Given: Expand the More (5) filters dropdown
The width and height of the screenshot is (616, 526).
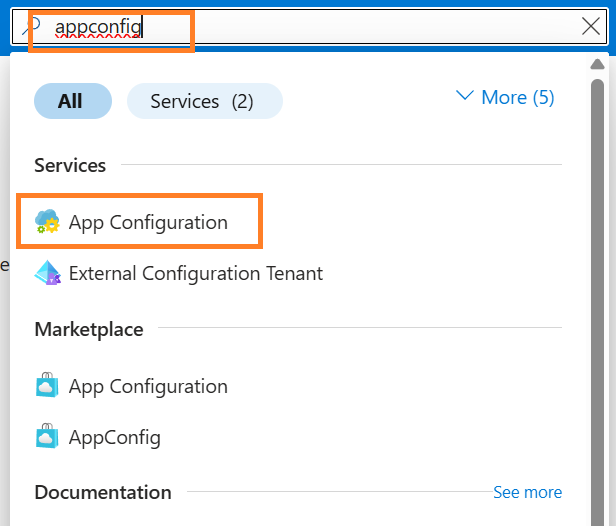Looking at the screenshot, I should click(x=505, y=97).
